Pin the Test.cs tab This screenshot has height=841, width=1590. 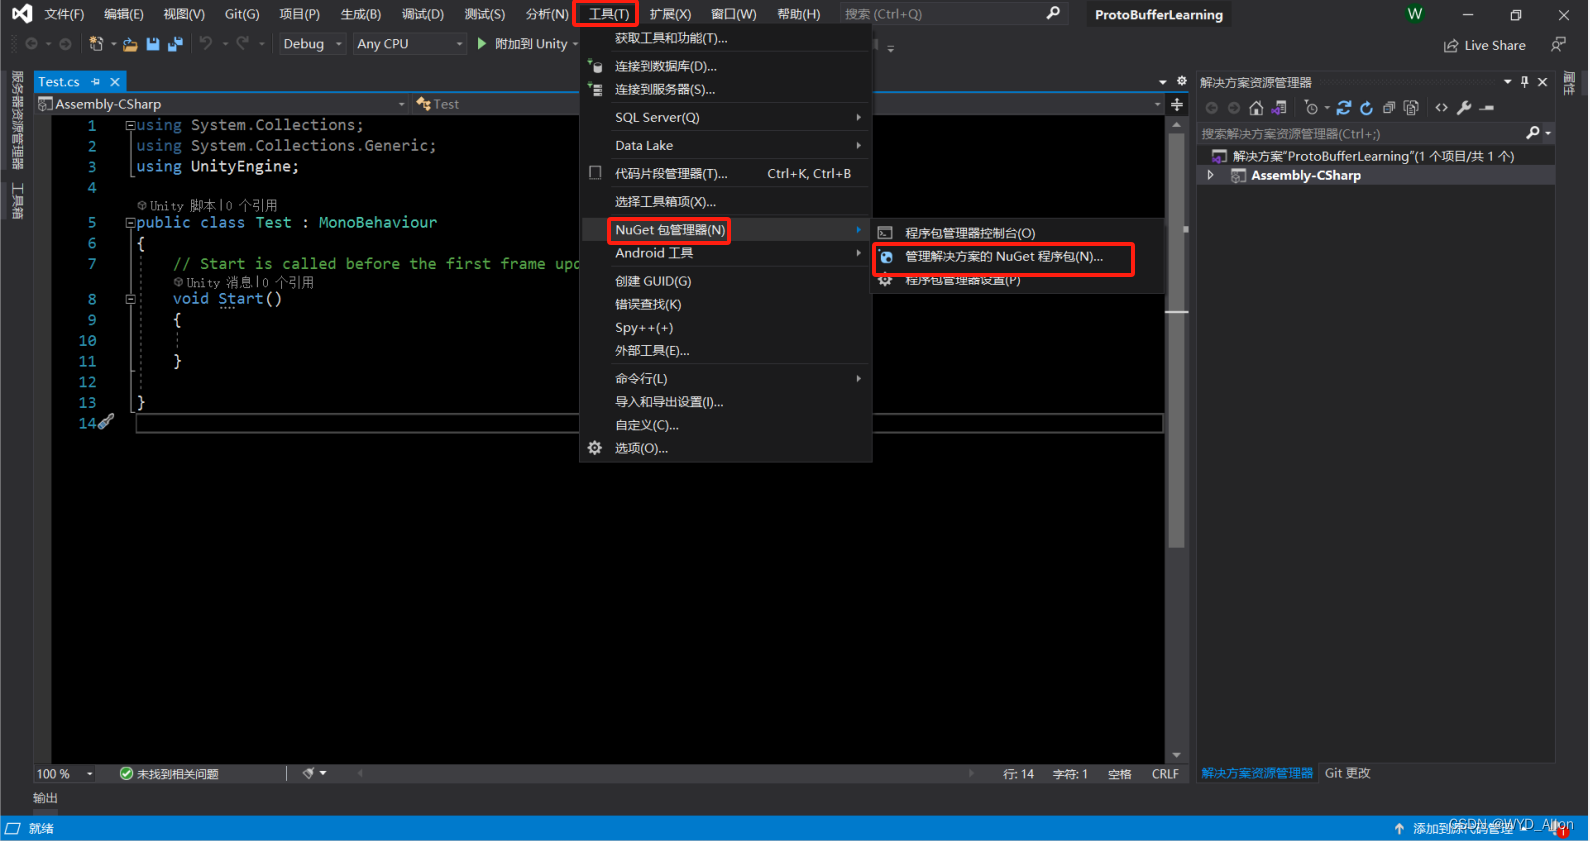(96, 82)
